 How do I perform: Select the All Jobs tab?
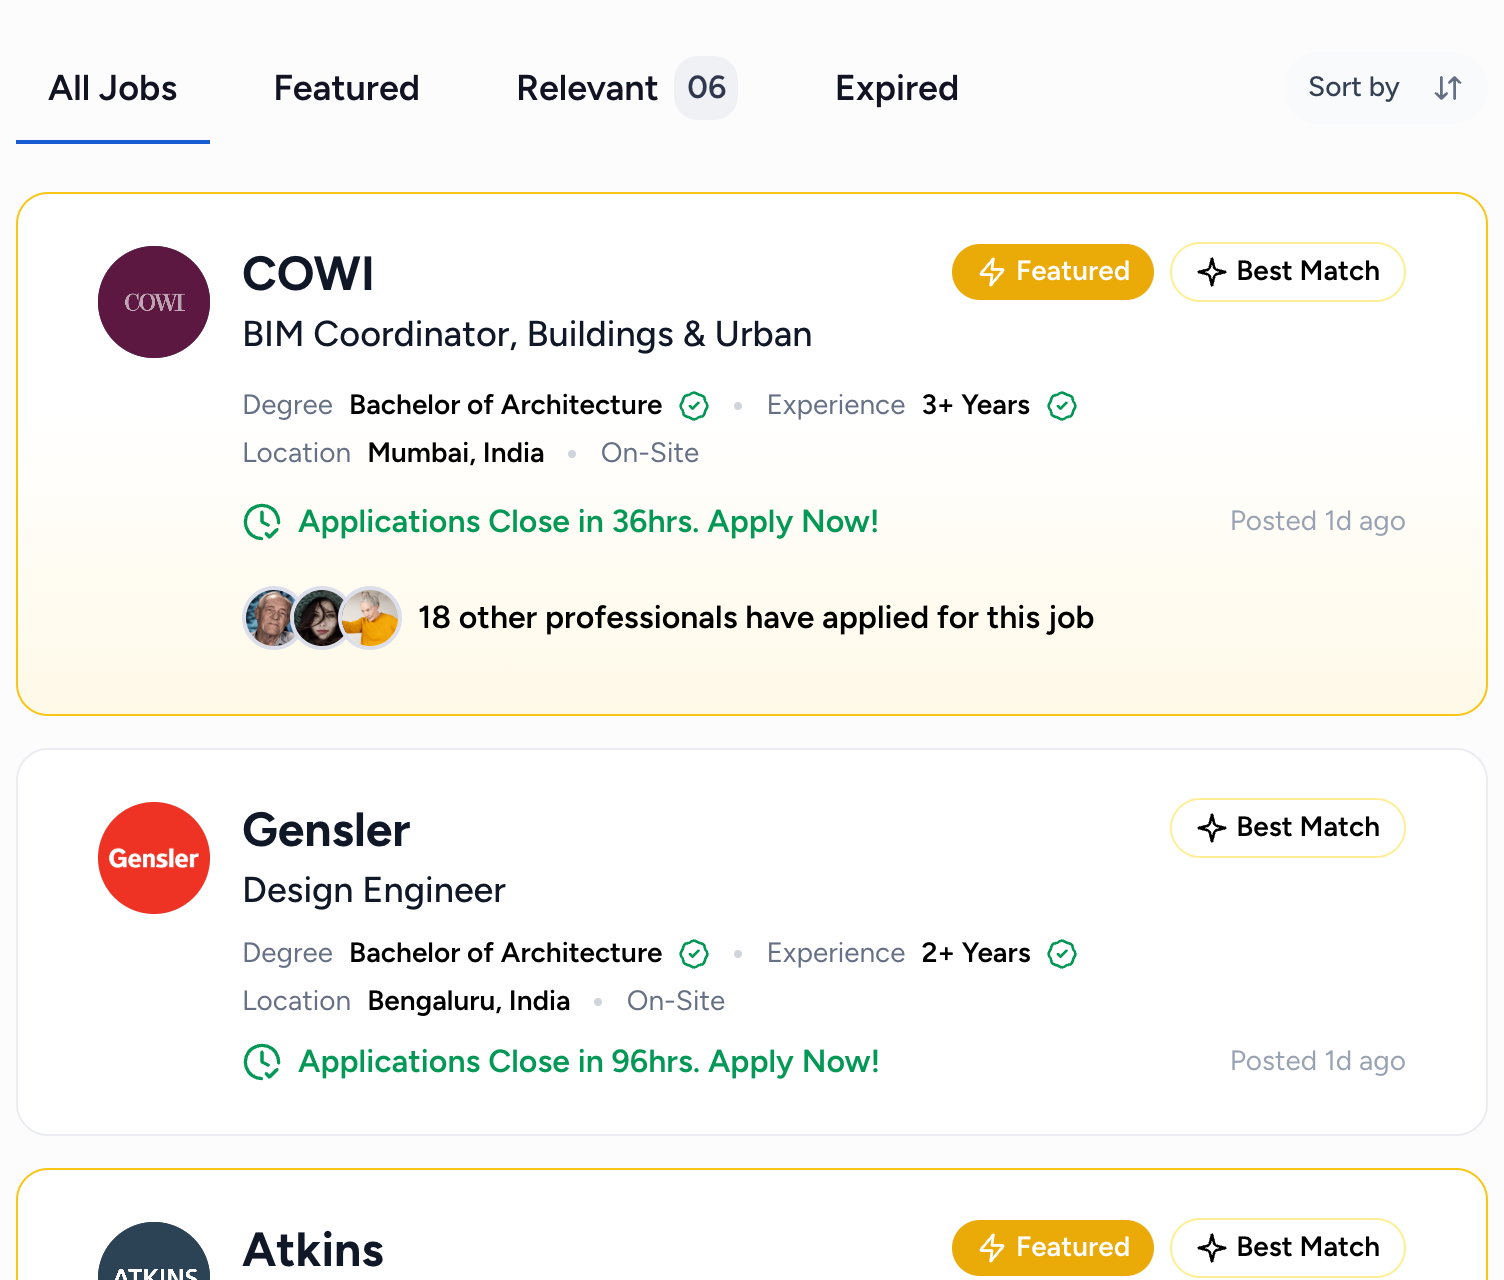113,88
